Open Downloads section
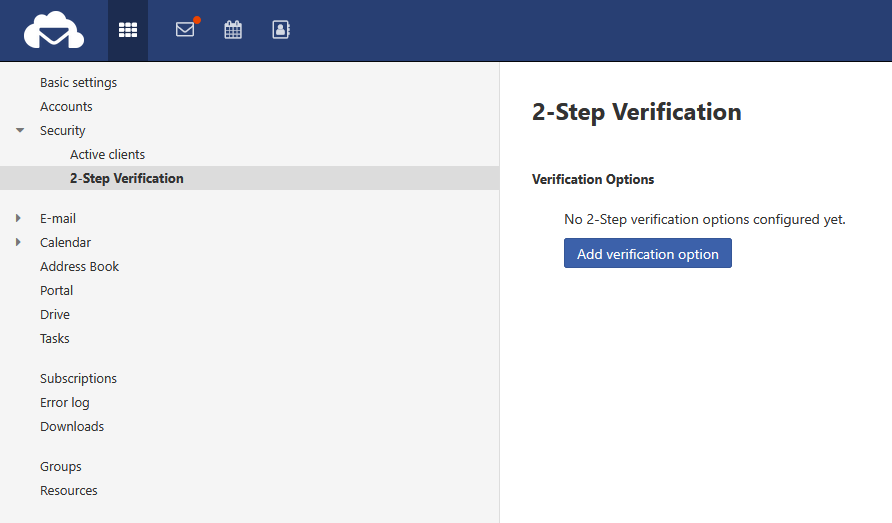892x523 pixels. pyautogui.click(x=72, y=427)
